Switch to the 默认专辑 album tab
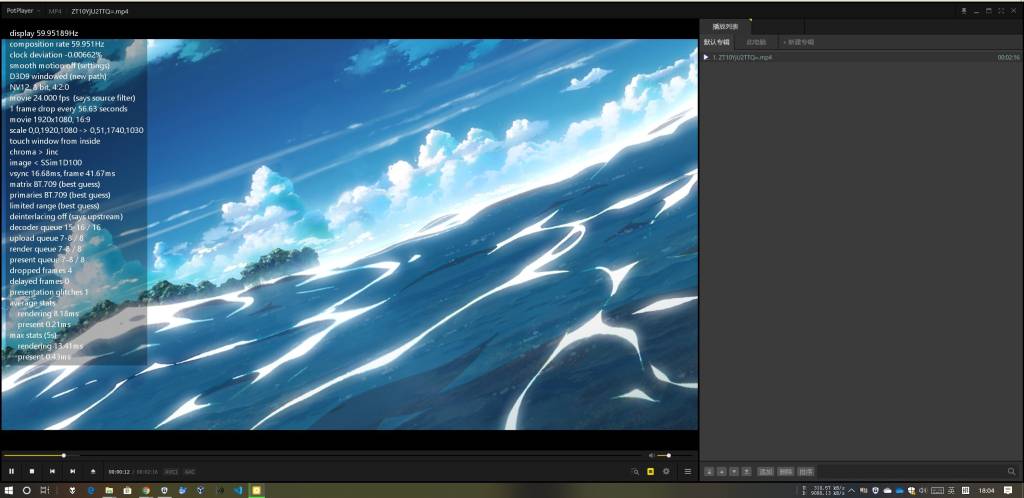The width and height of the screenshot is (1024, 498). point(716,42)
